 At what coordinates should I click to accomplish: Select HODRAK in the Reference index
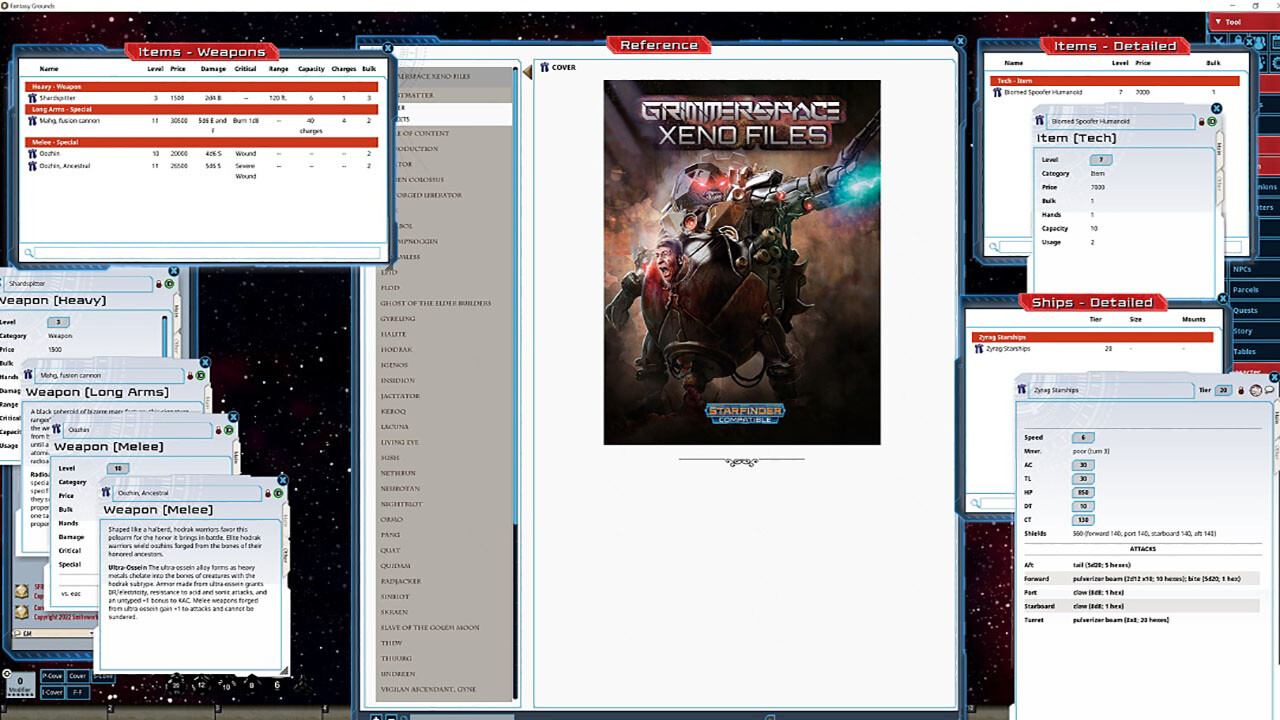(396, 349)
